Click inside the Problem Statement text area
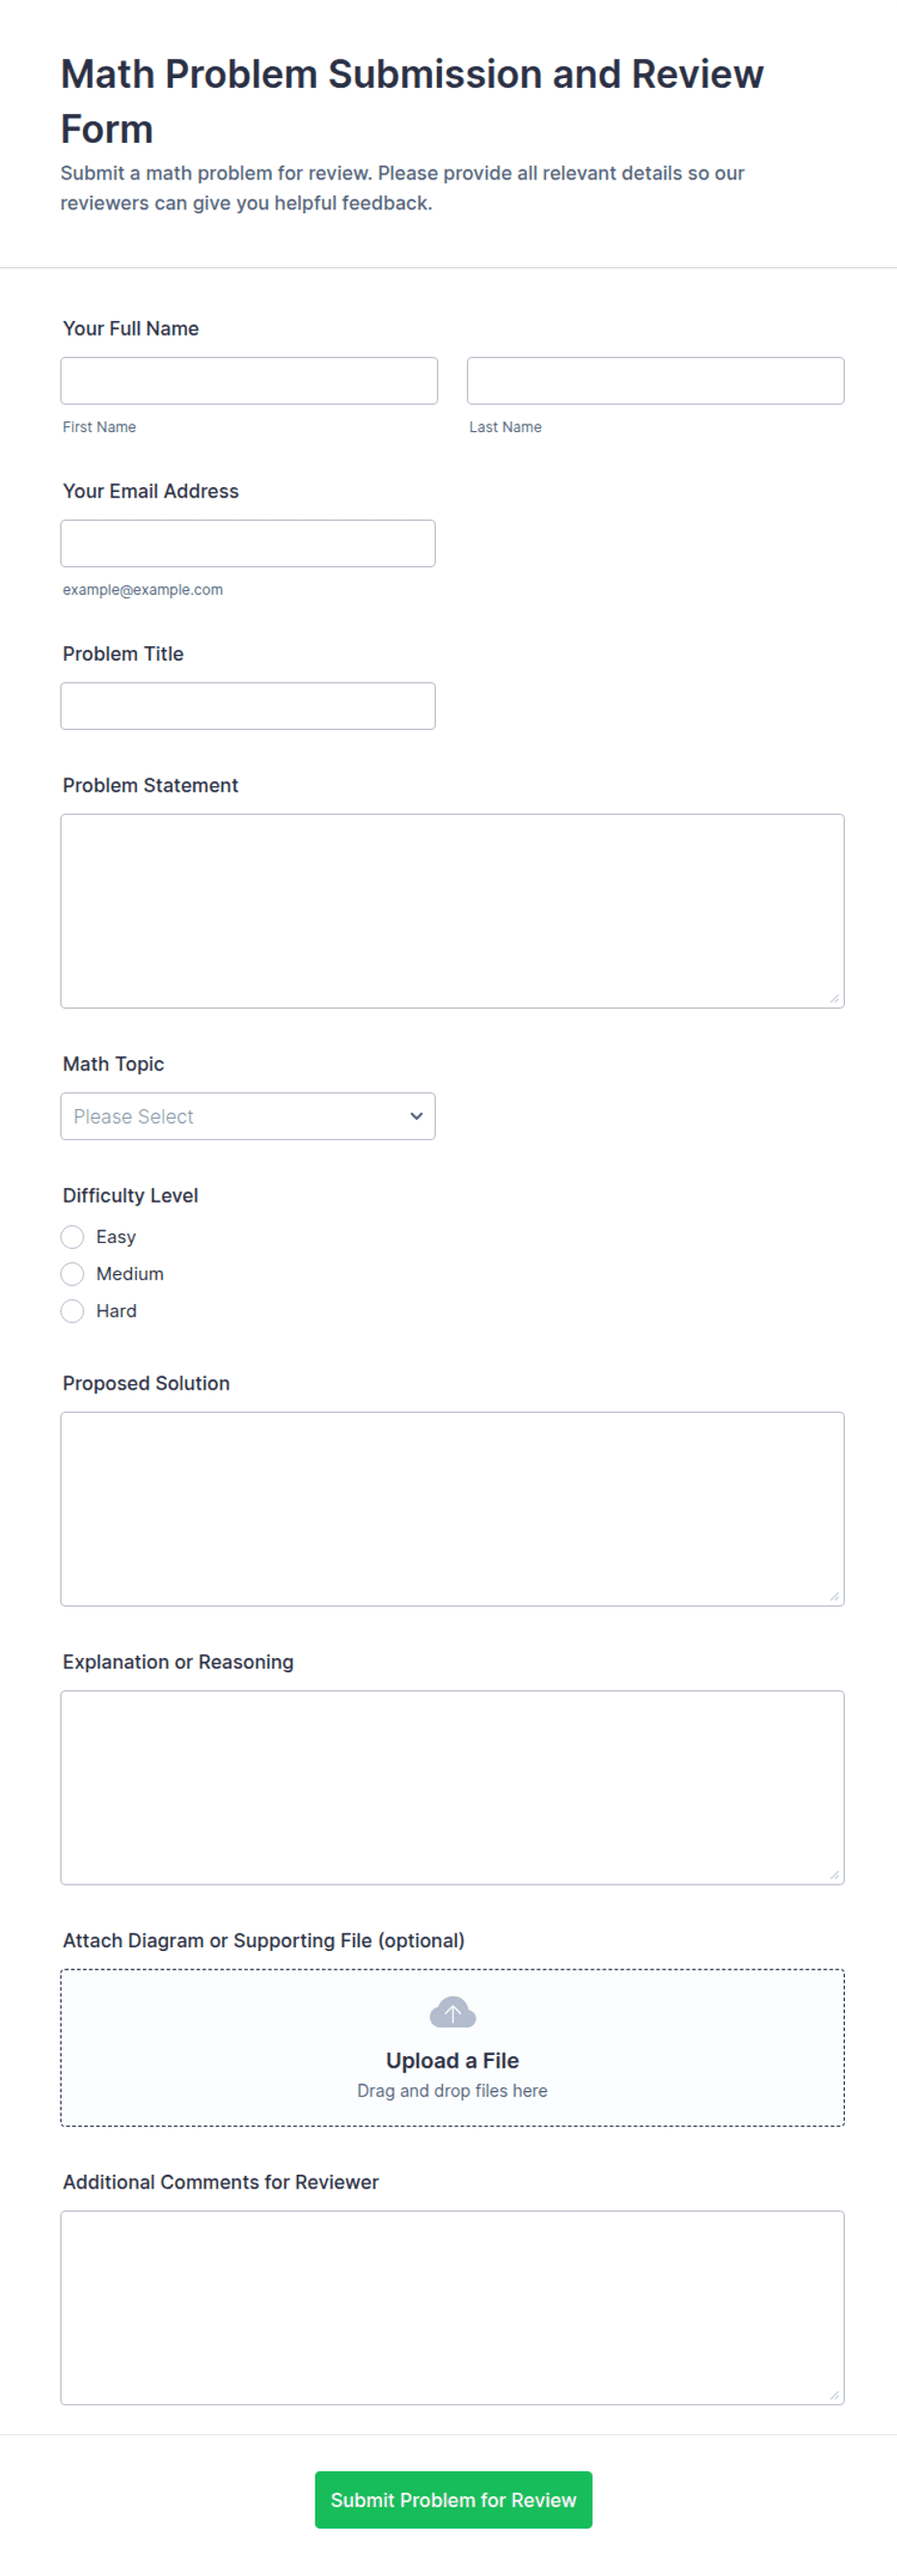Screen dimensions: 897x2576 click(452, 911)
